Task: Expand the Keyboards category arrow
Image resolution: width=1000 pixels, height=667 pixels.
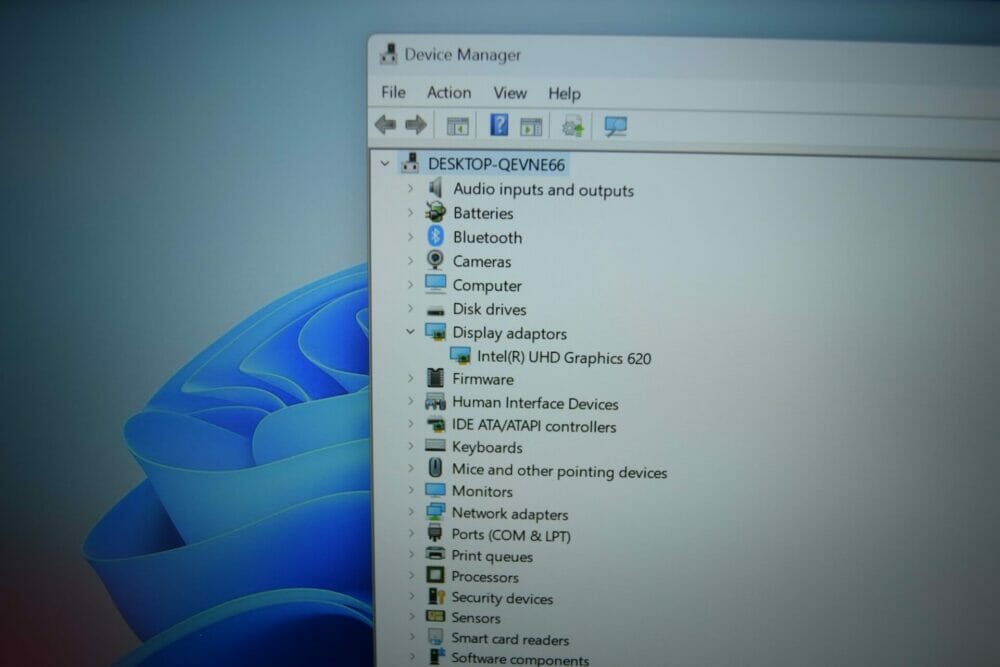Action: point(411,446)
